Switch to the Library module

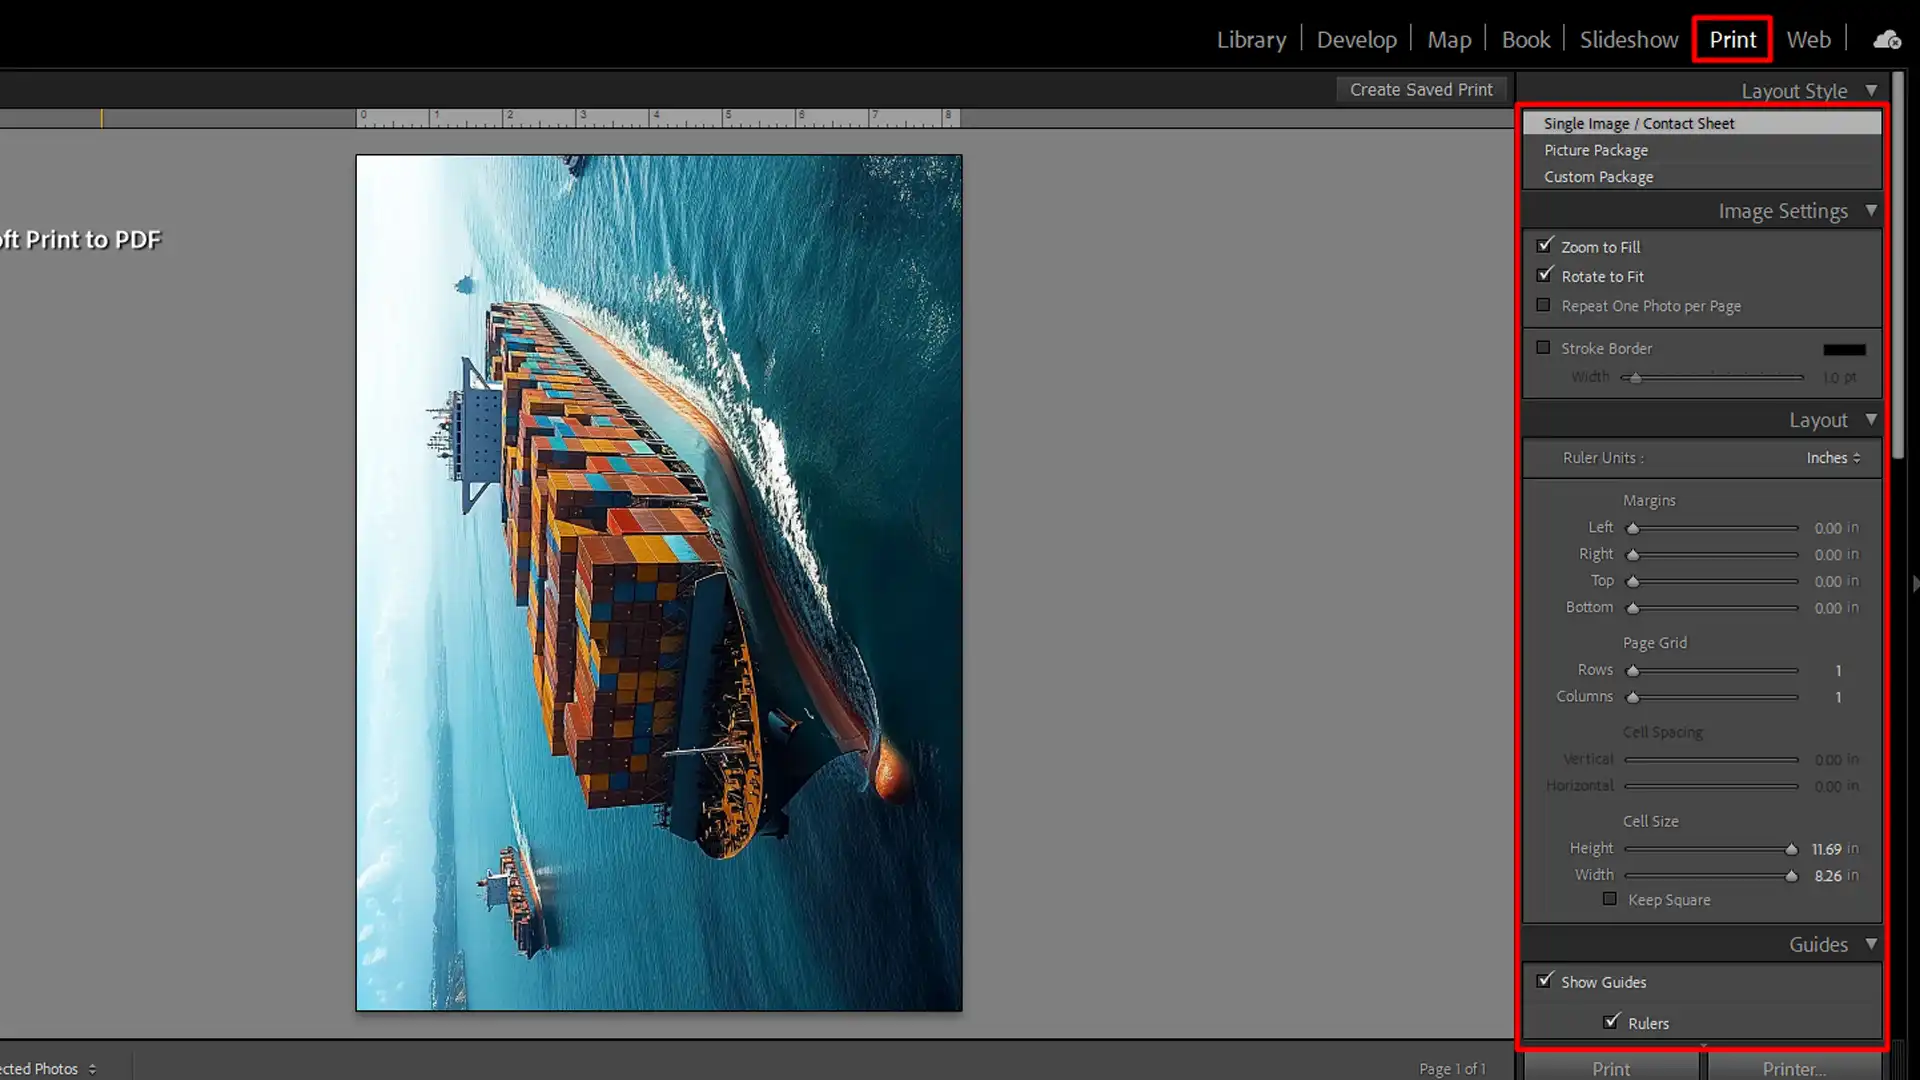pos(1251,40)
